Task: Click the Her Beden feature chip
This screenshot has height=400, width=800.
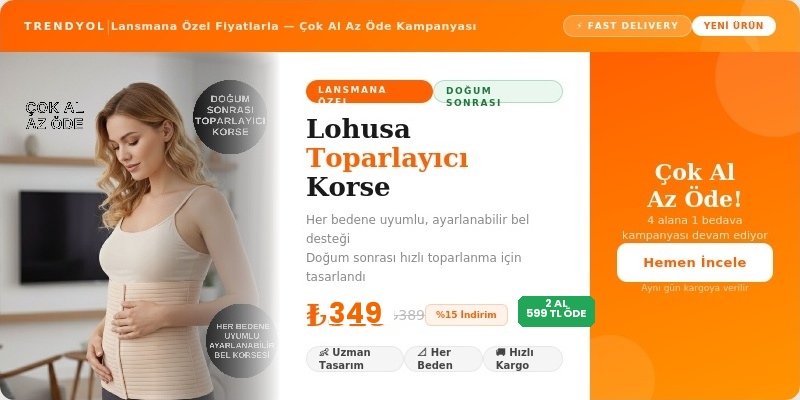Action: (x=443, y=359)
